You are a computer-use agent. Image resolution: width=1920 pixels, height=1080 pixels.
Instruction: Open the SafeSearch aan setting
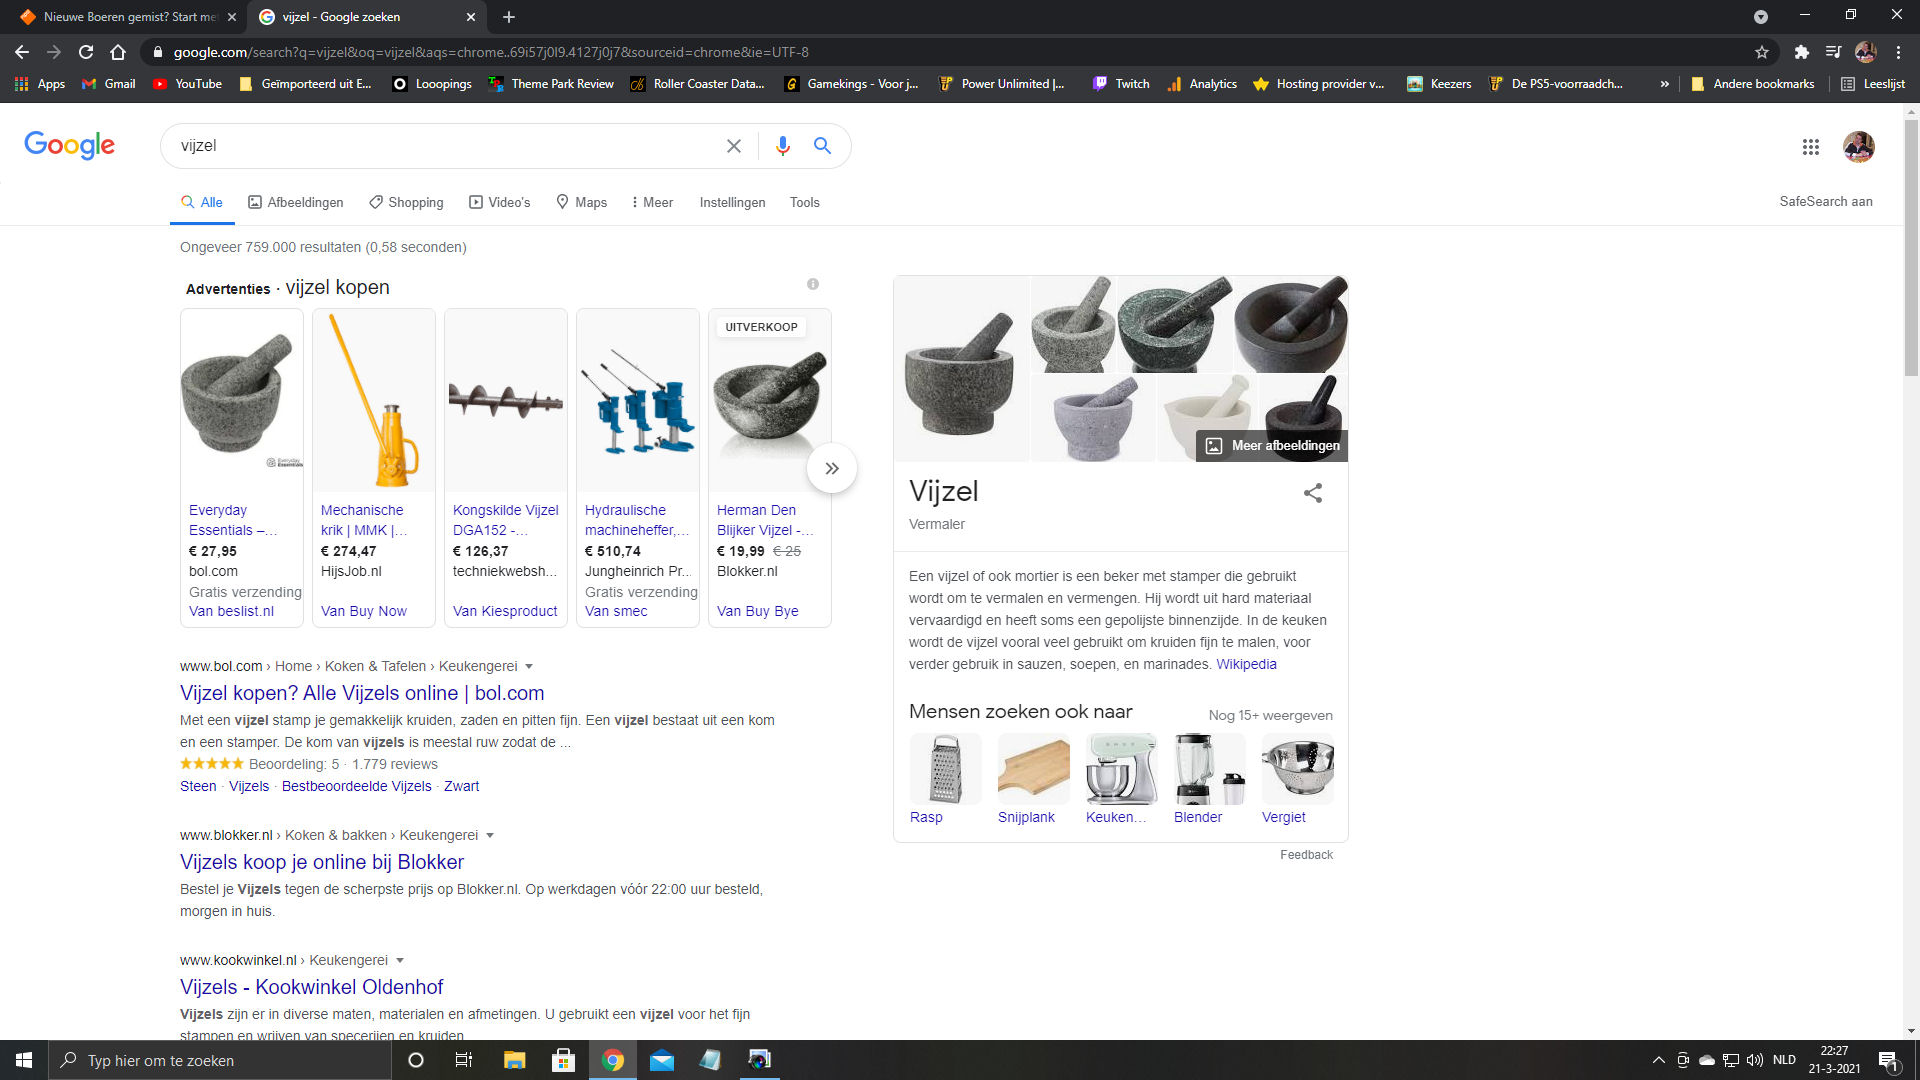1826,201
